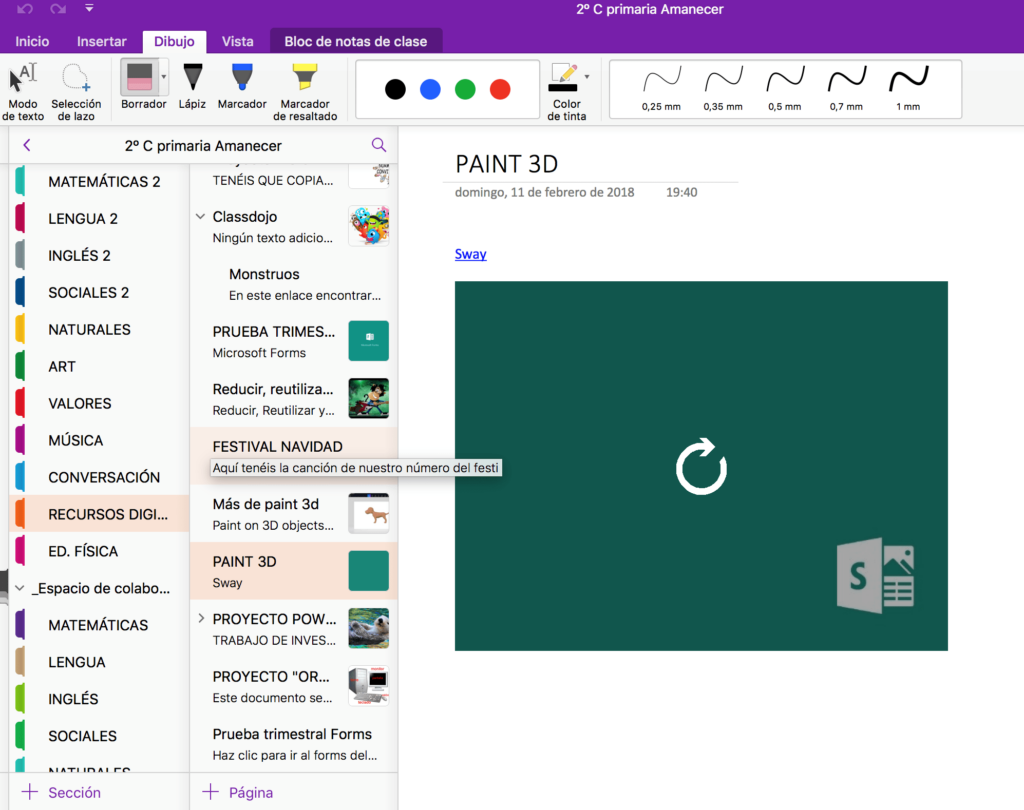Open the quick access toolbar dropdown
Screen dimensions: 1024x810
[89, 8]
